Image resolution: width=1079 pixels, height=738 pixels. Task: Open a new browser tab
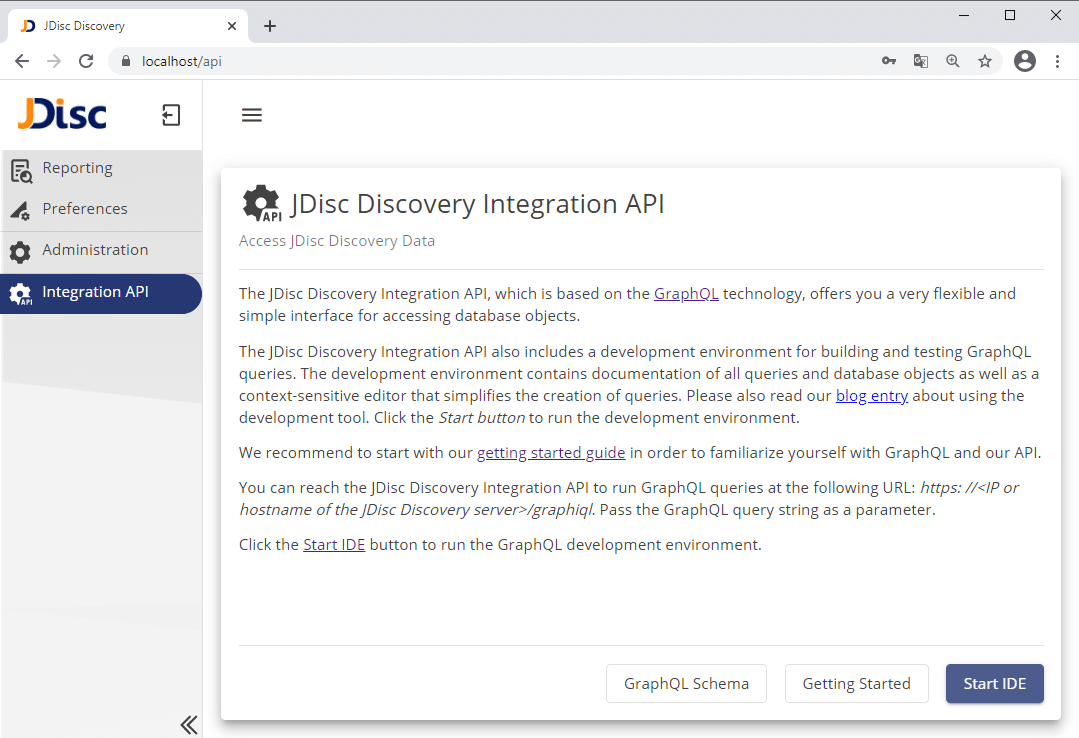click(269, 25)
